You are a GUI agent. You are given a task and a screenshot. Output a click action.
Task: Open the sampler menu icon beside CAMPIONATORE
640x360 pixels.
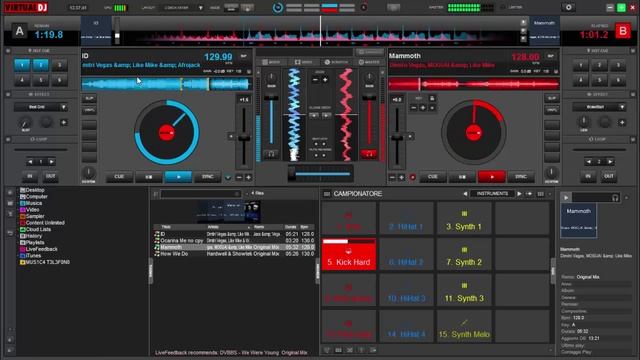point(327,194)
